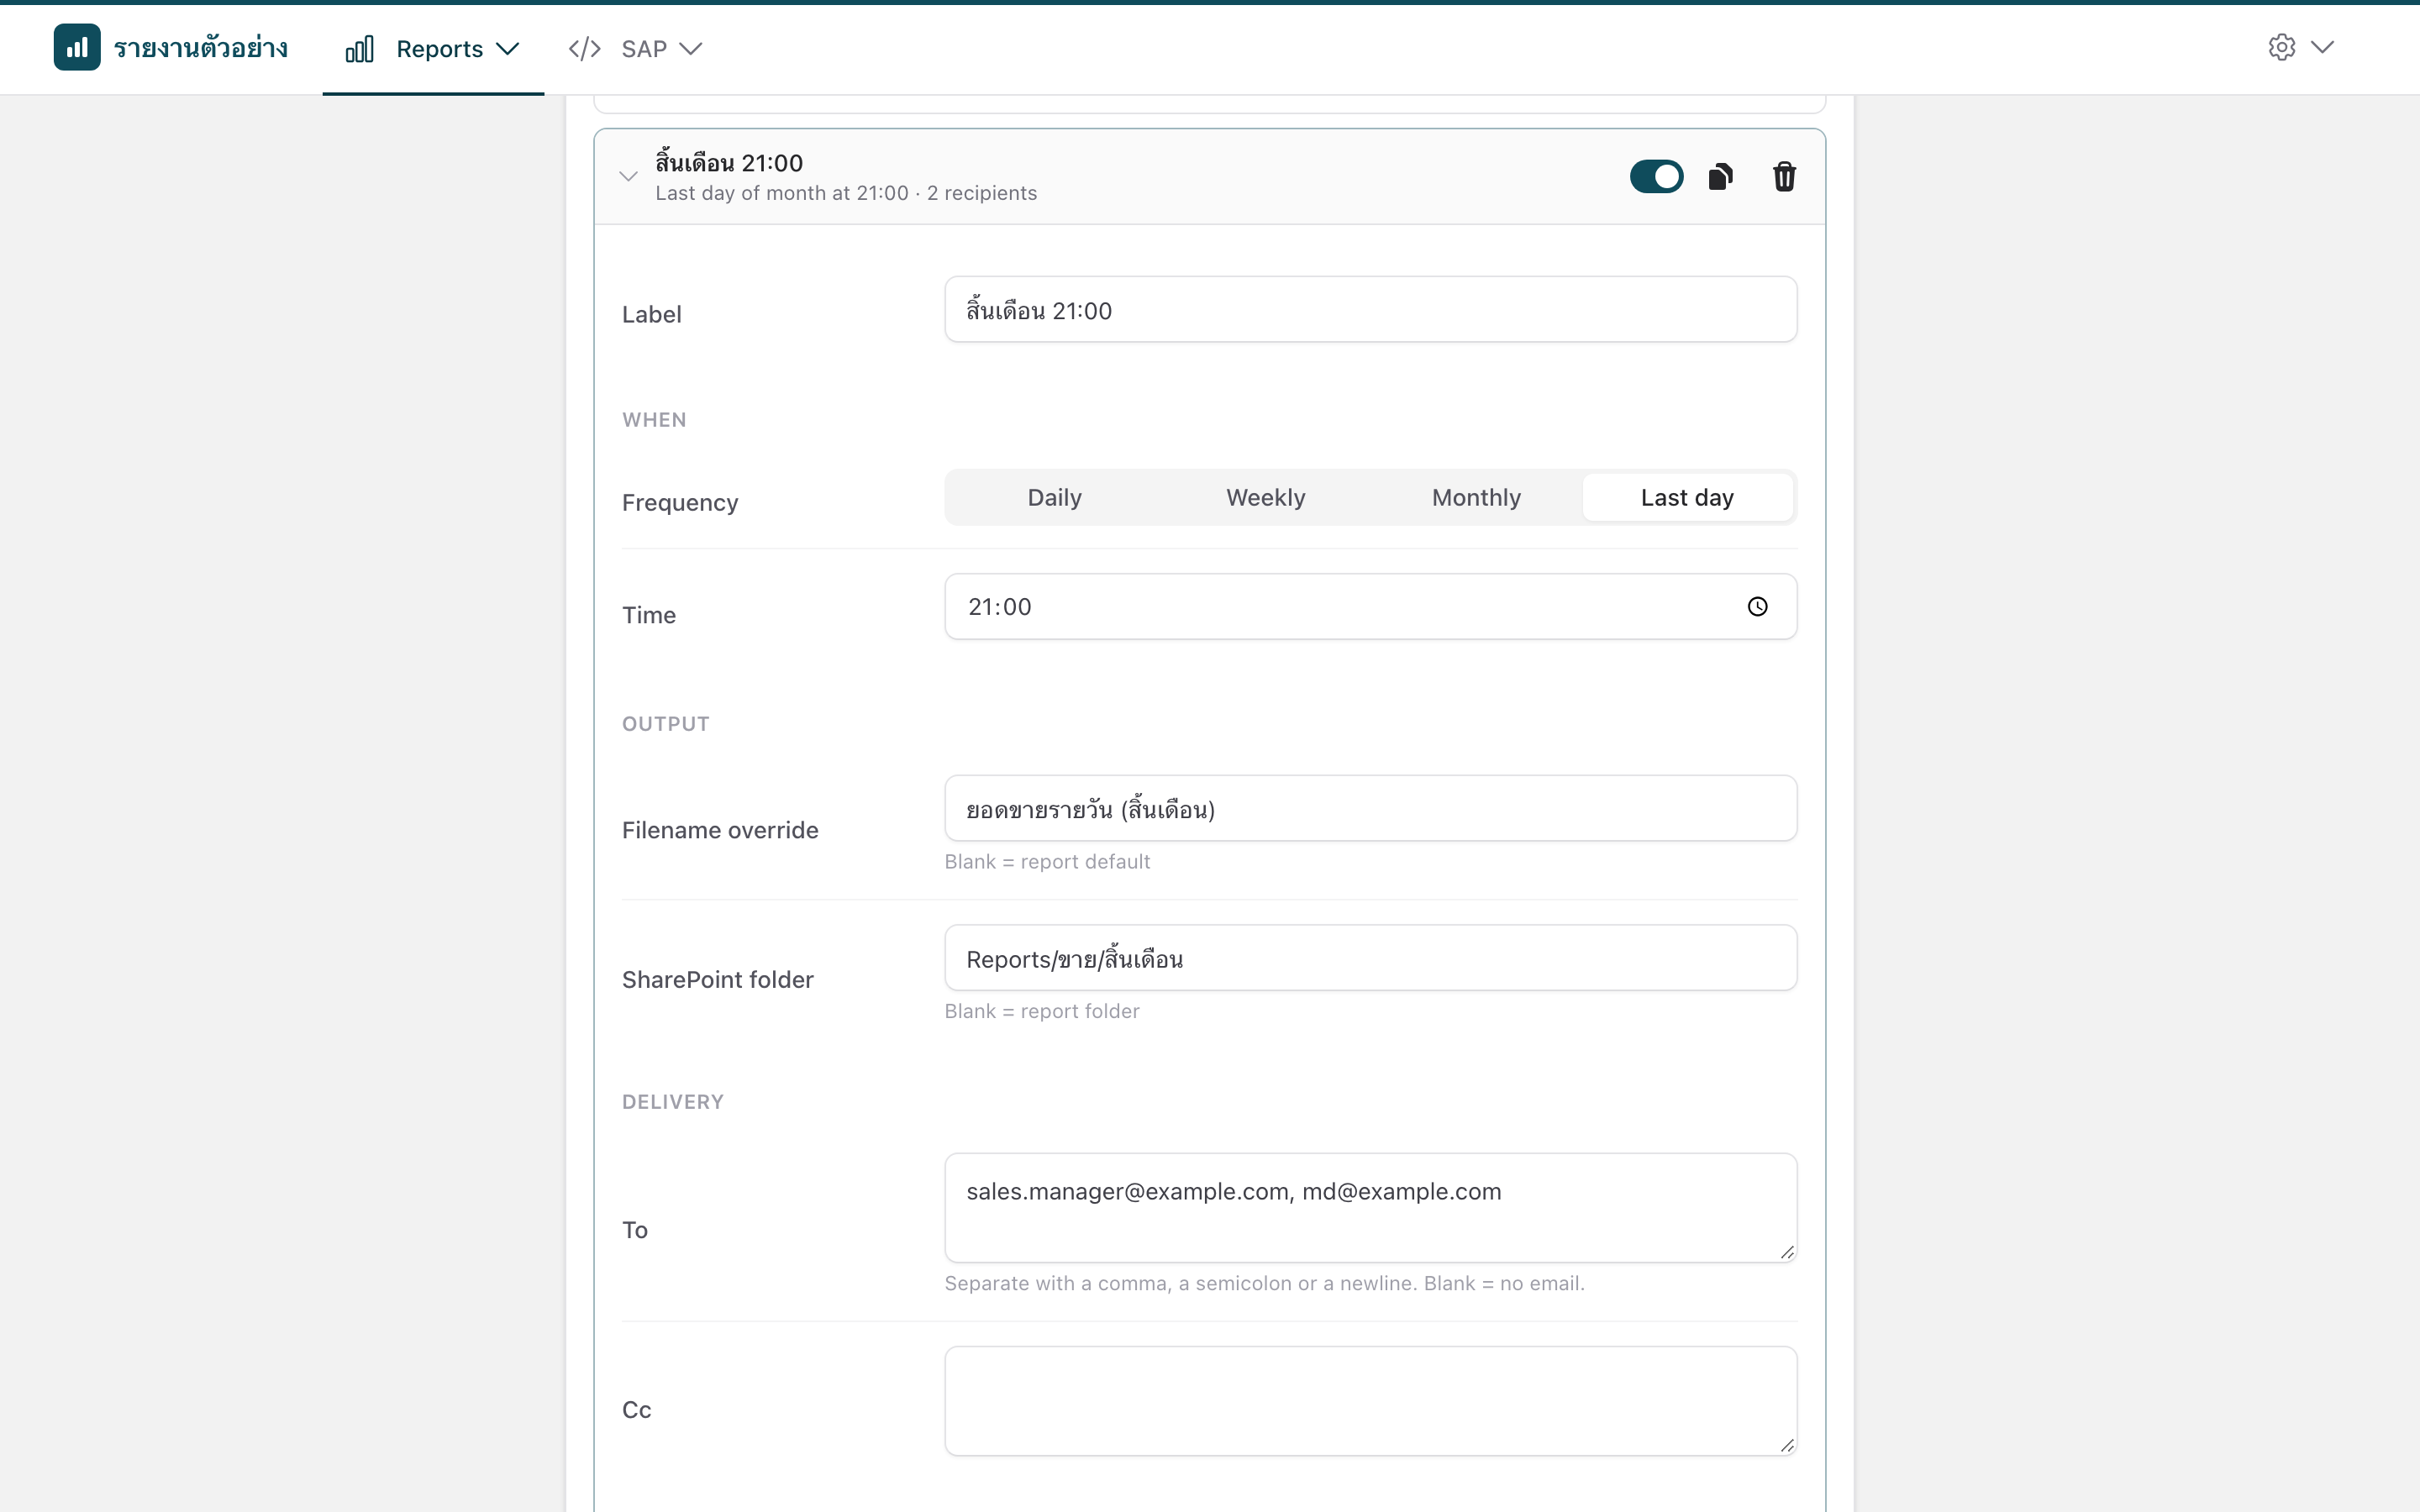This screenshot has width=2420, height=1512.
Task: Click the schedule title สิ้นเดือน 21:00 header
Action: [729, 162]
